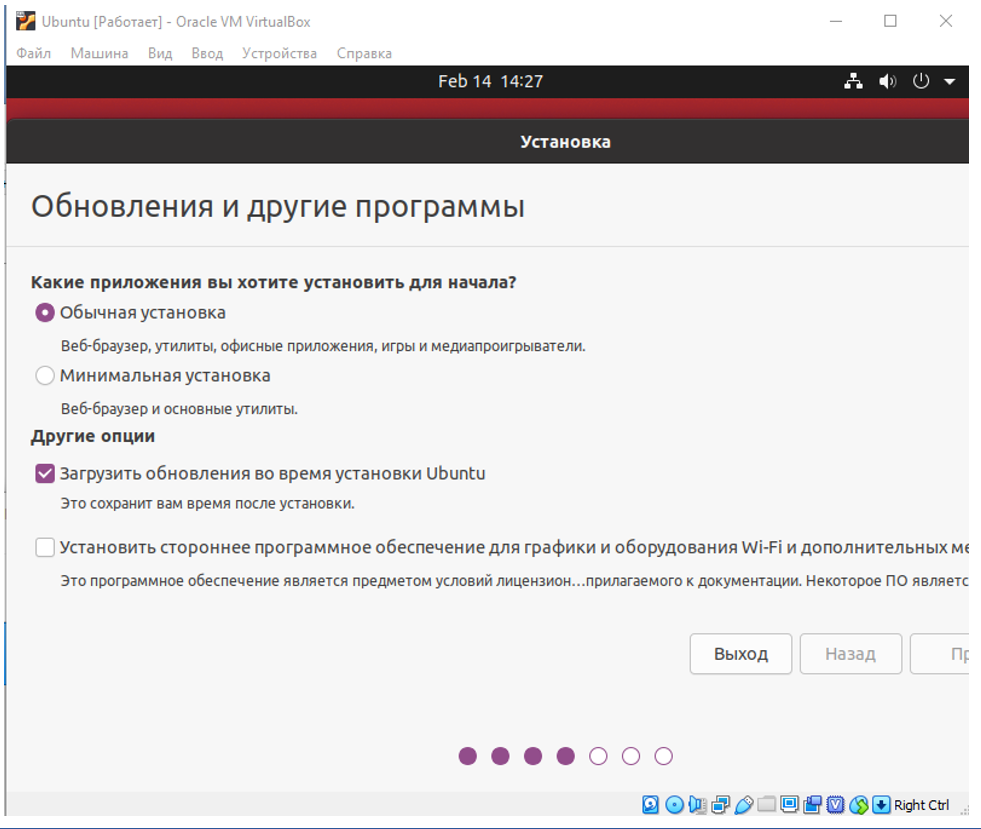Open the 'Файл' menu
The image size is (981, 829).
click(x=34, y=53)
